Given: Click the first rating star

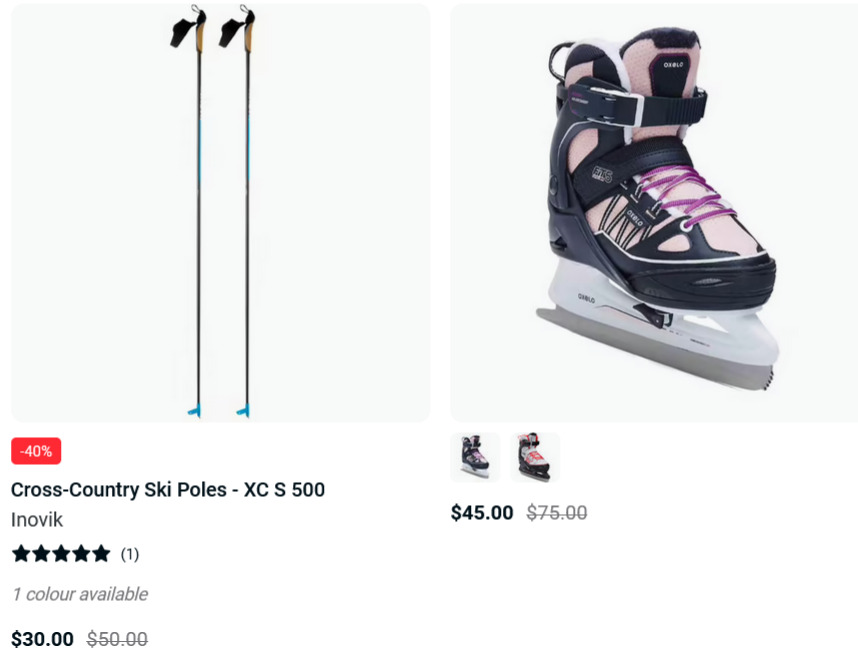Looking at the screenshot, I should tap(21, 554).
